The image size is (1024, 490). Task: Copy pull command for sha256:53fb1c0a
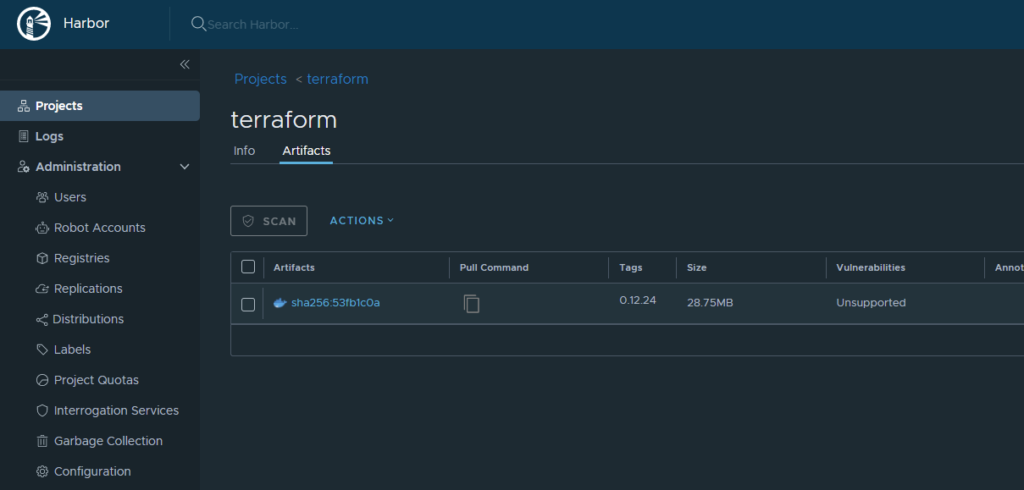472,303
